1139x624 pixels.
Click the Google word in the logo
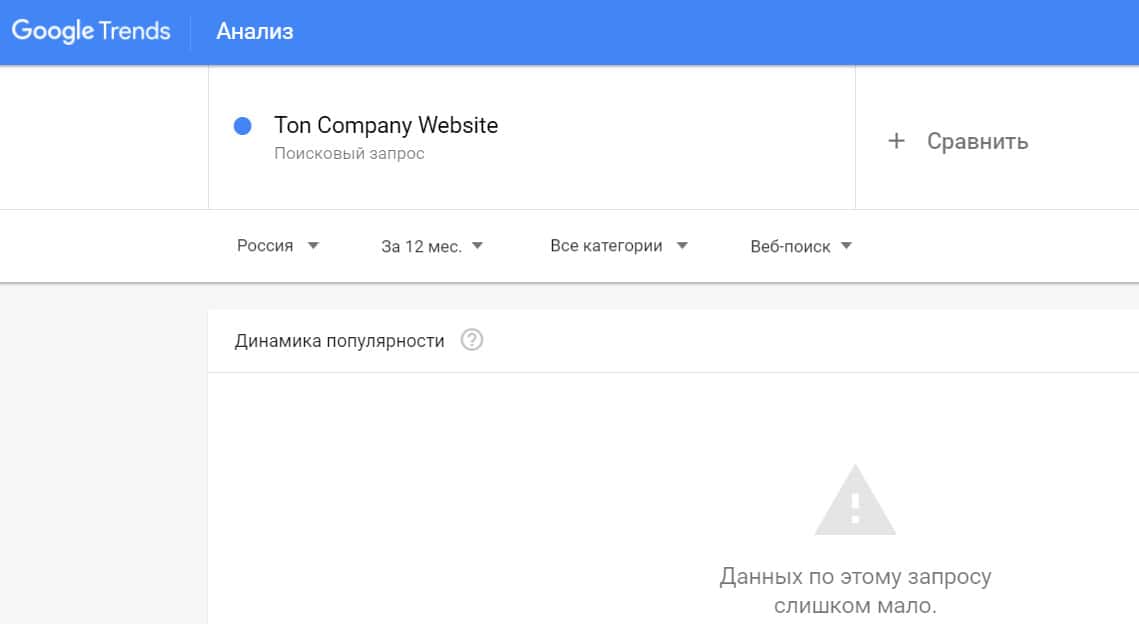[52, 31]
